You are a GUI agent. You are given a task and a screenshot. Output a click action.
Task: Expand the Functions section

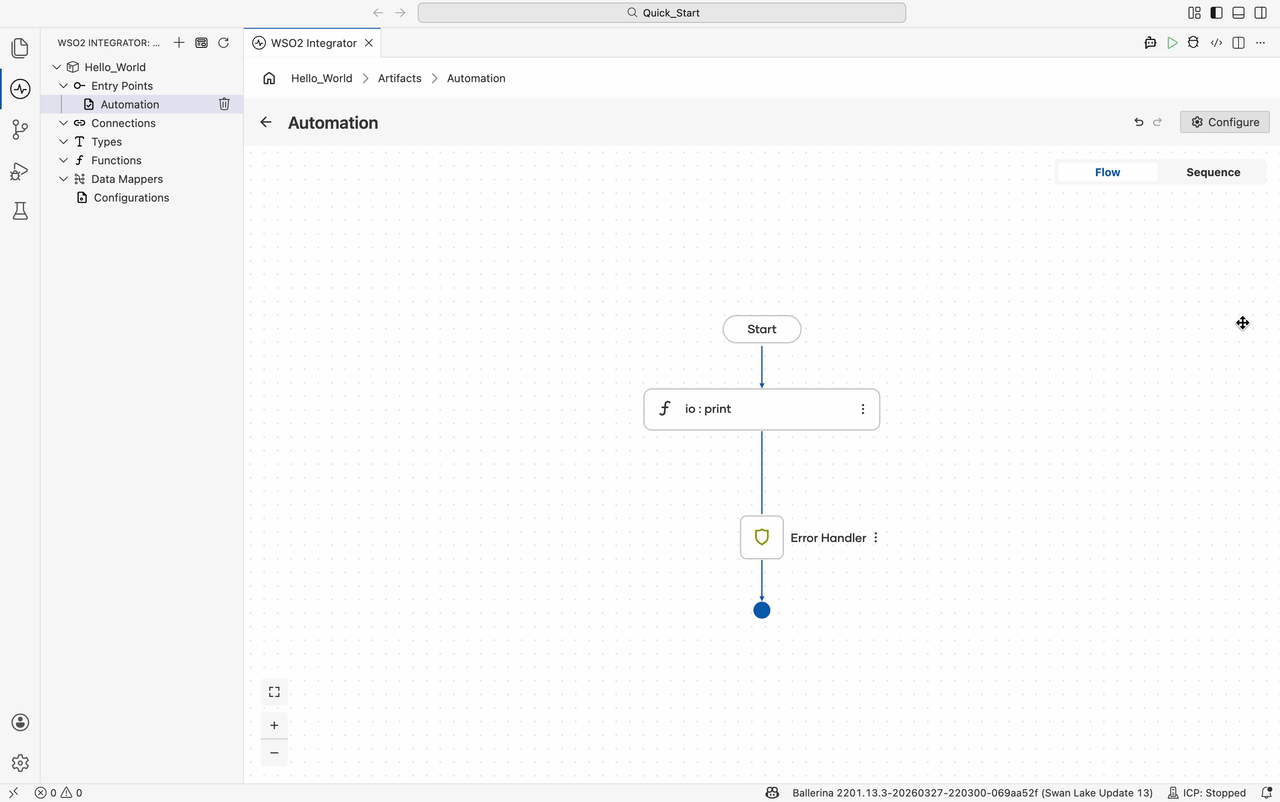64,160
